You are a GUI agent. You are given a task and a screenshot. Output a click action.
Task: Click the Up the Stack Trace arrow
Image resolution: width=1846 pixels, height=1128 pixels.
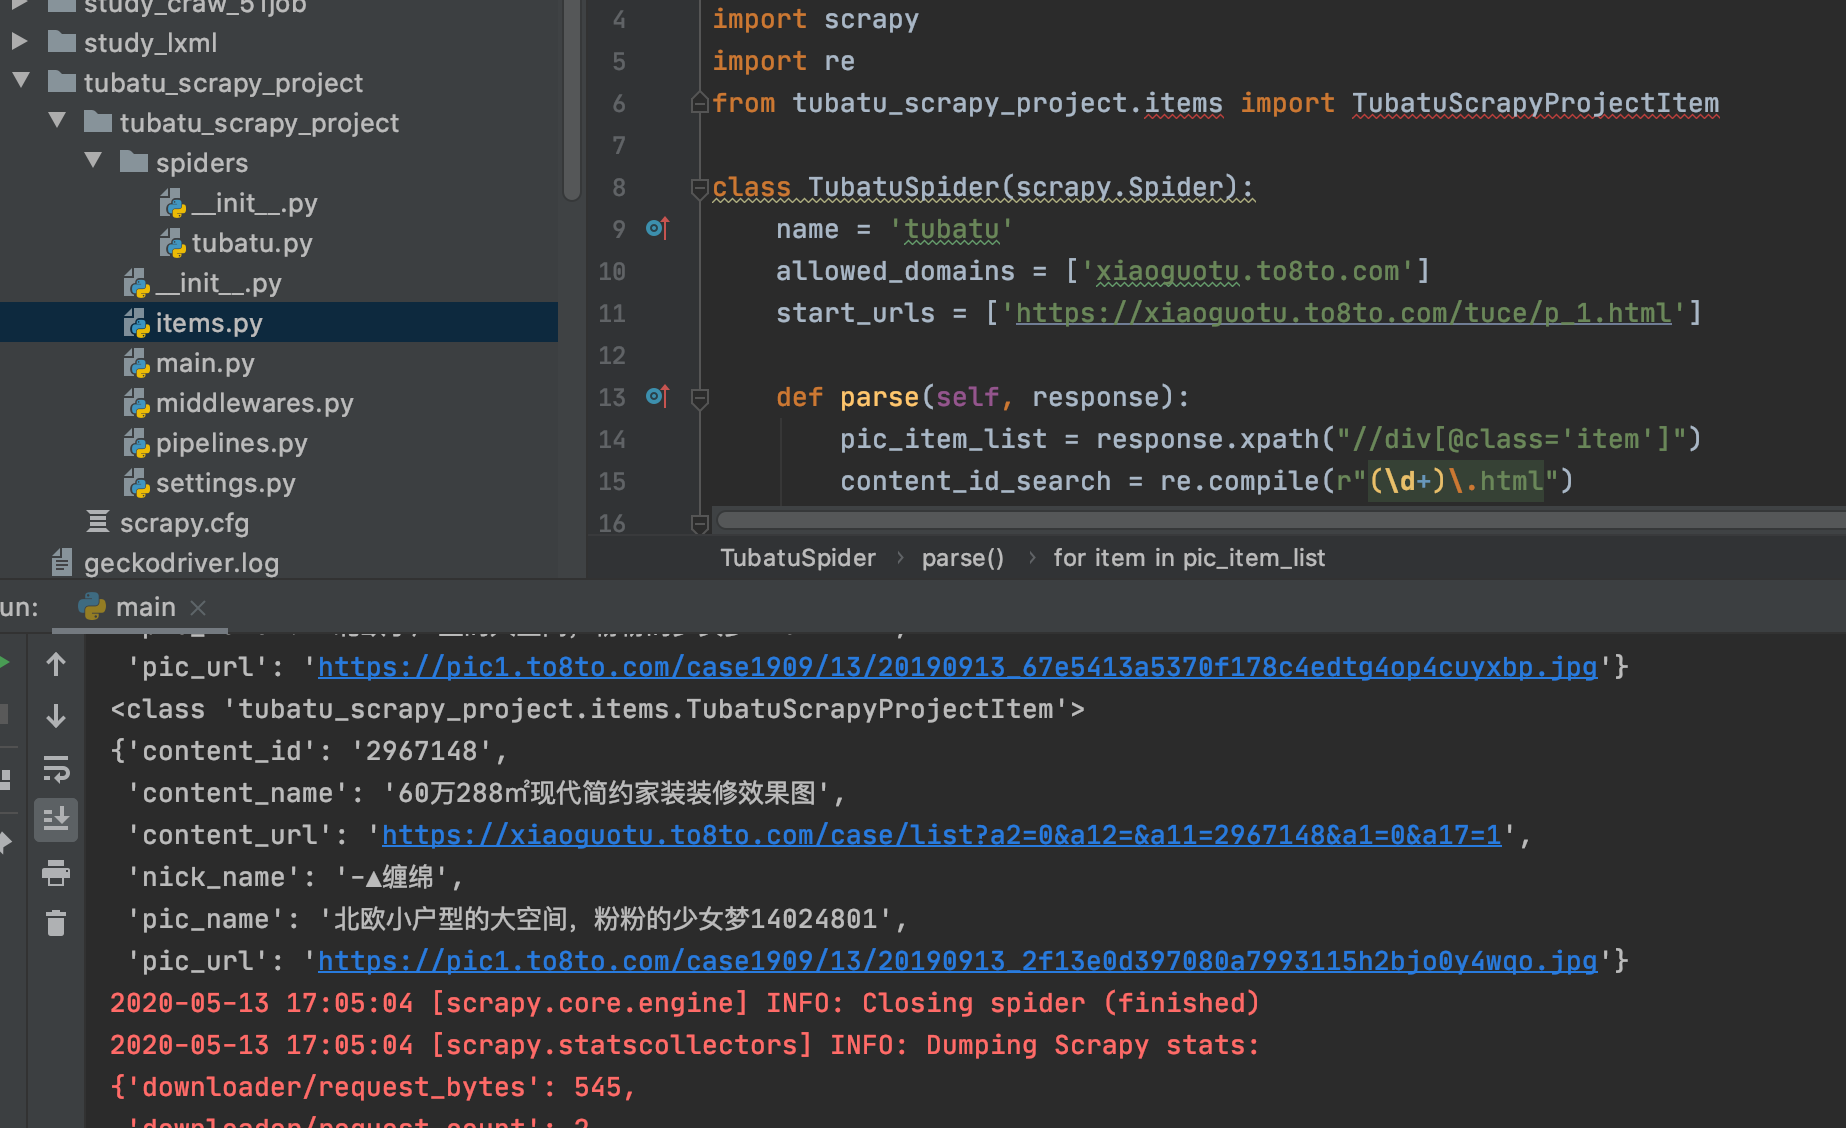point(56,665)
